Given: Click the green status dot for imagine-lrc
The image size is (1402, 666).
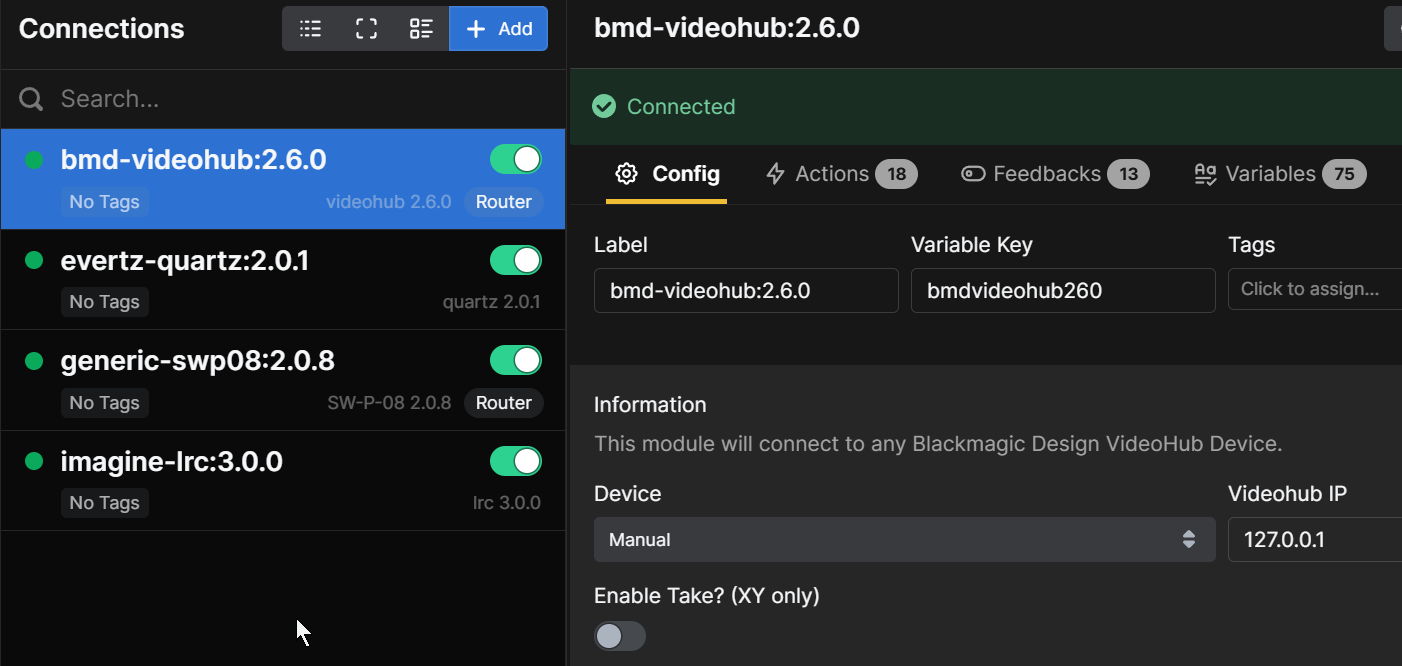Looking at the screenshot, I should 34,461.
